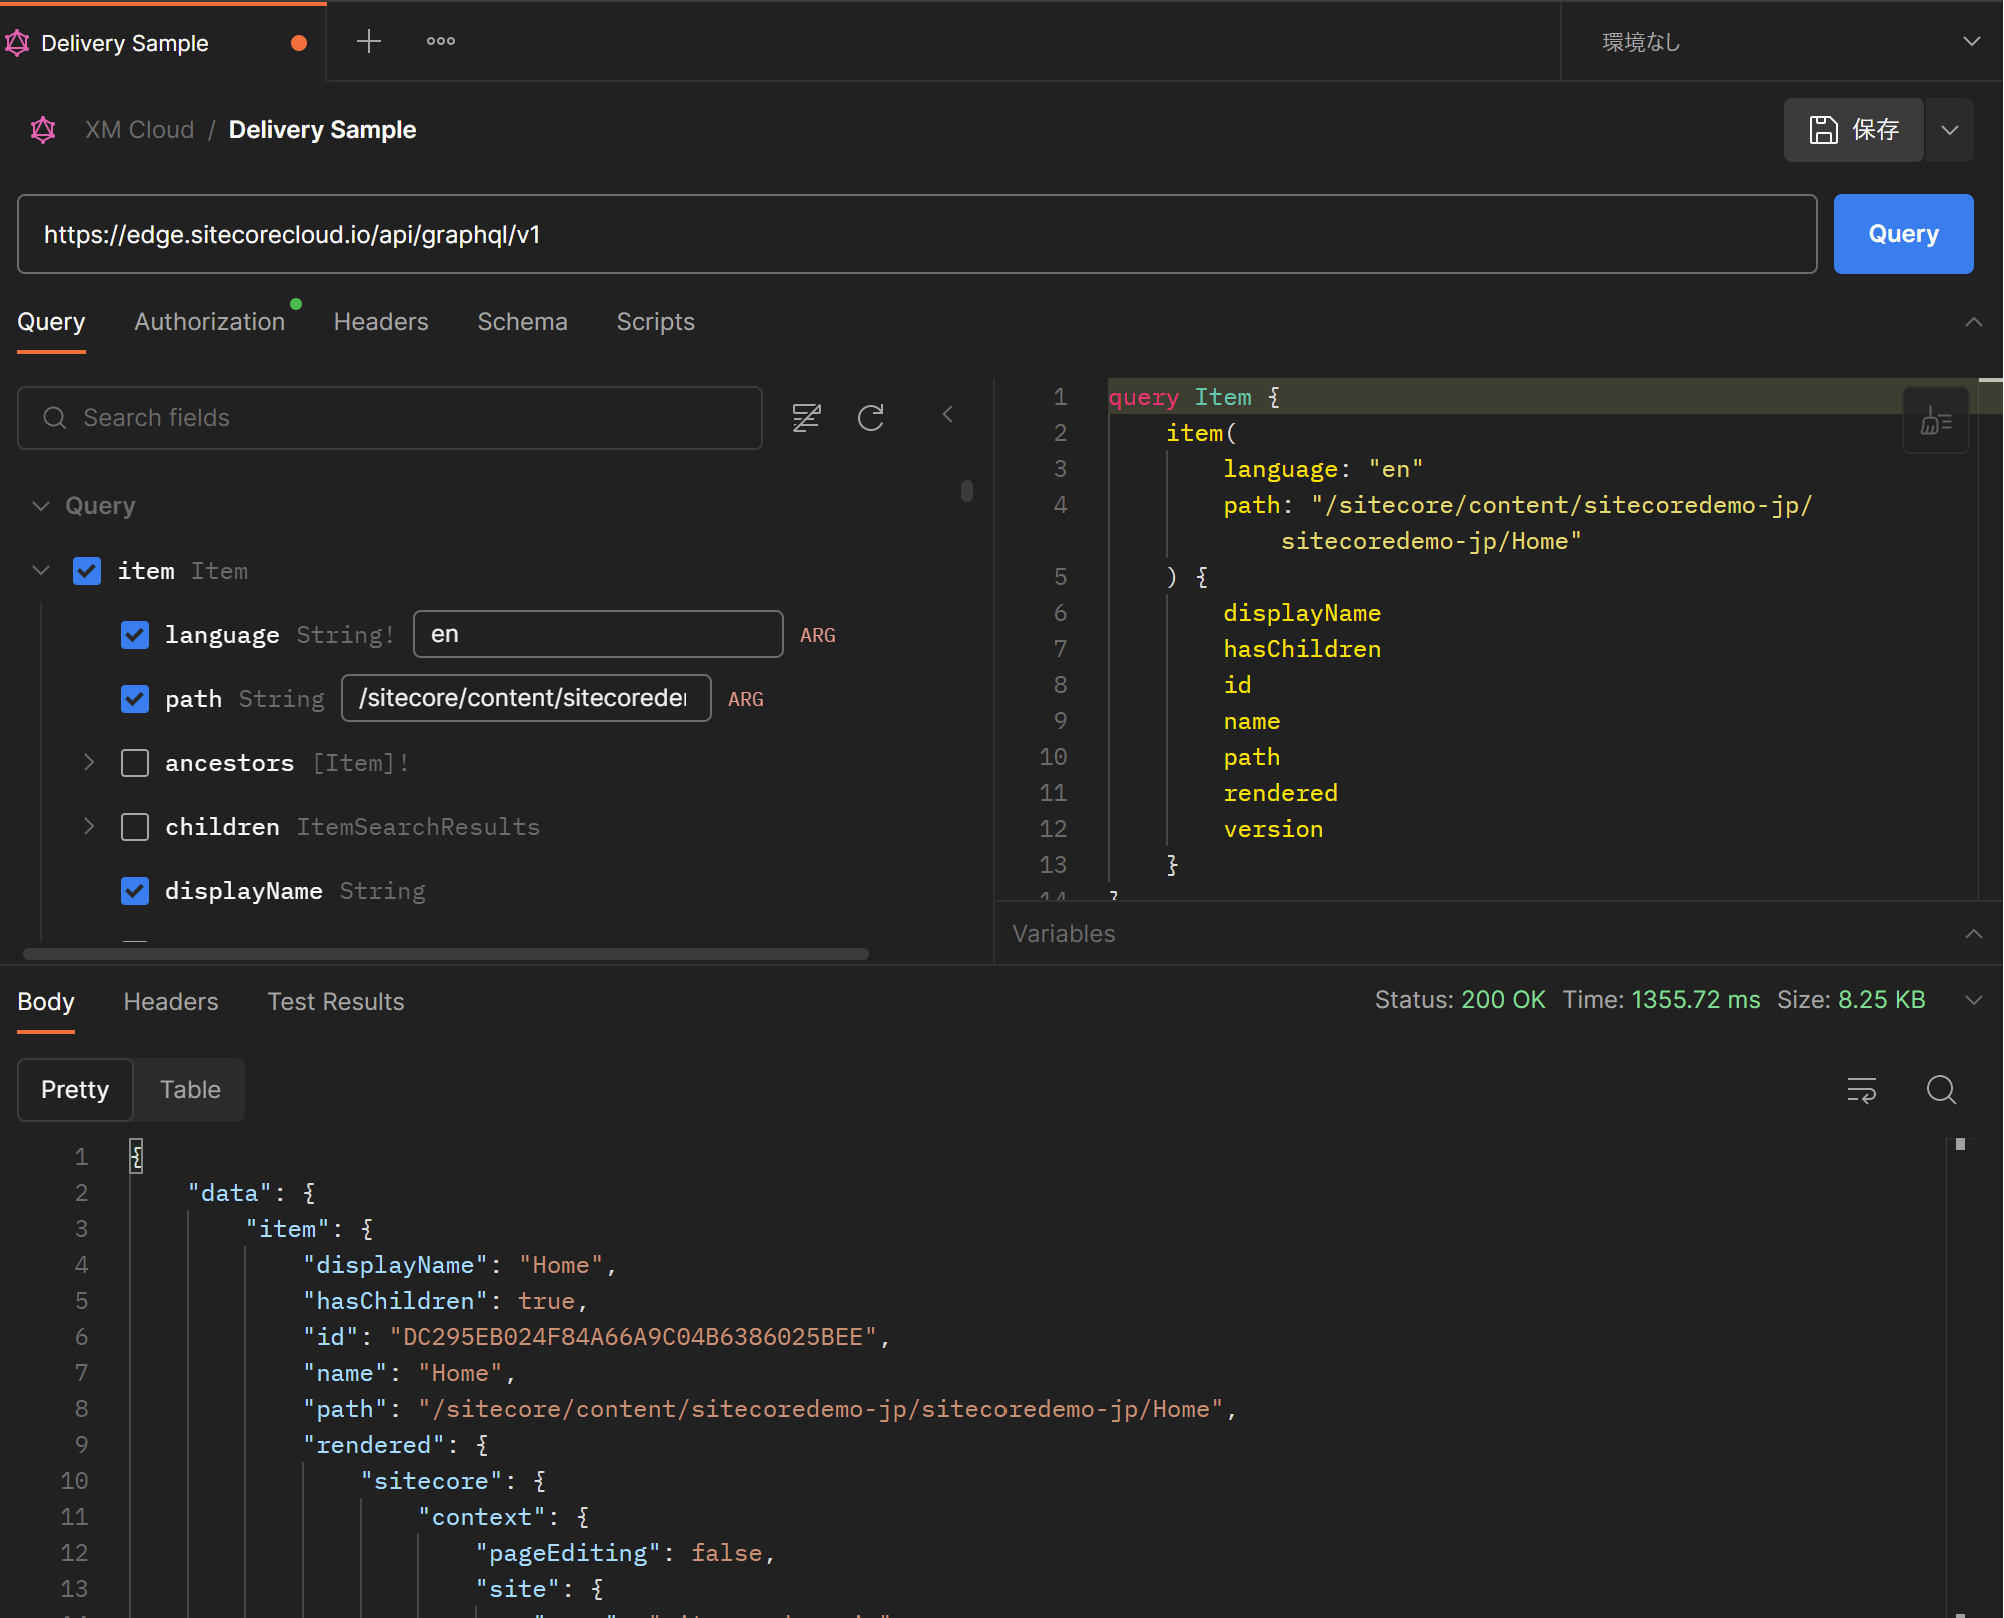The width and height of the screenshot is (2004, 1618).
Task: Click the language argument value field
Action: [x=598, y=634]
